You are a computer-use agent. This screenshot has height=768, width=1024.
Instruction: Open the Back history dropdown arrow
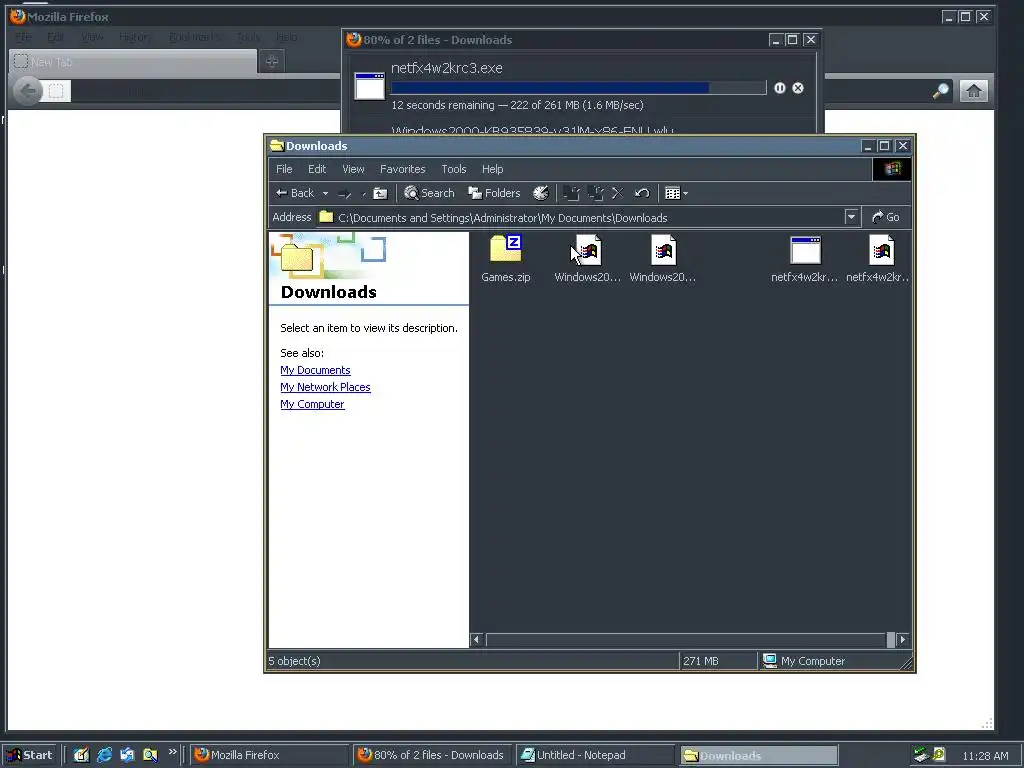[x=325, y=193]
